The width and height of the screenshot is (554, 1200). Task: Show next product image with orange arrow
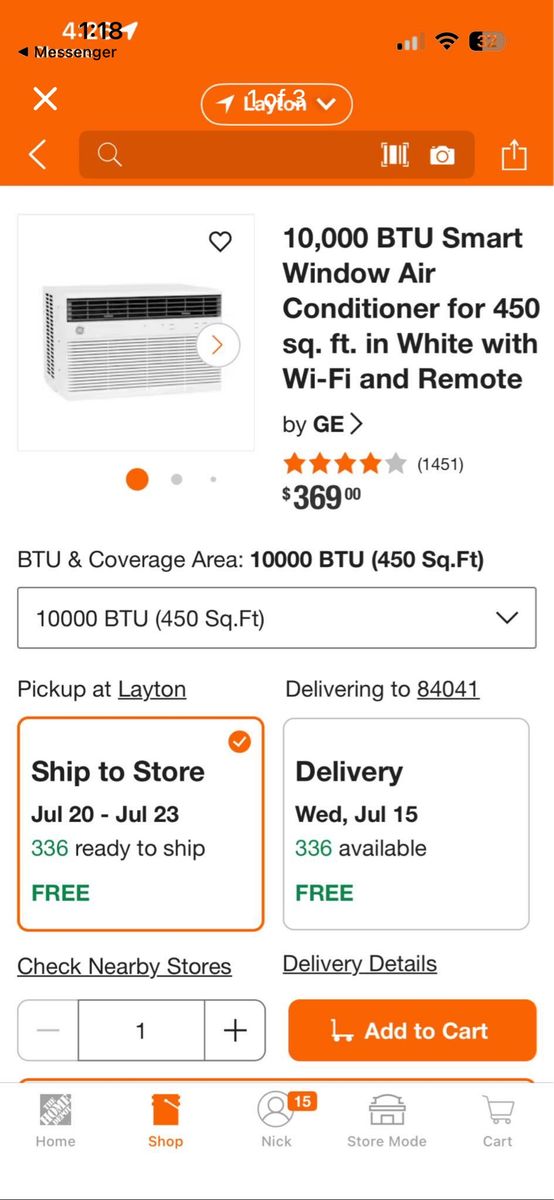point(218,346)
